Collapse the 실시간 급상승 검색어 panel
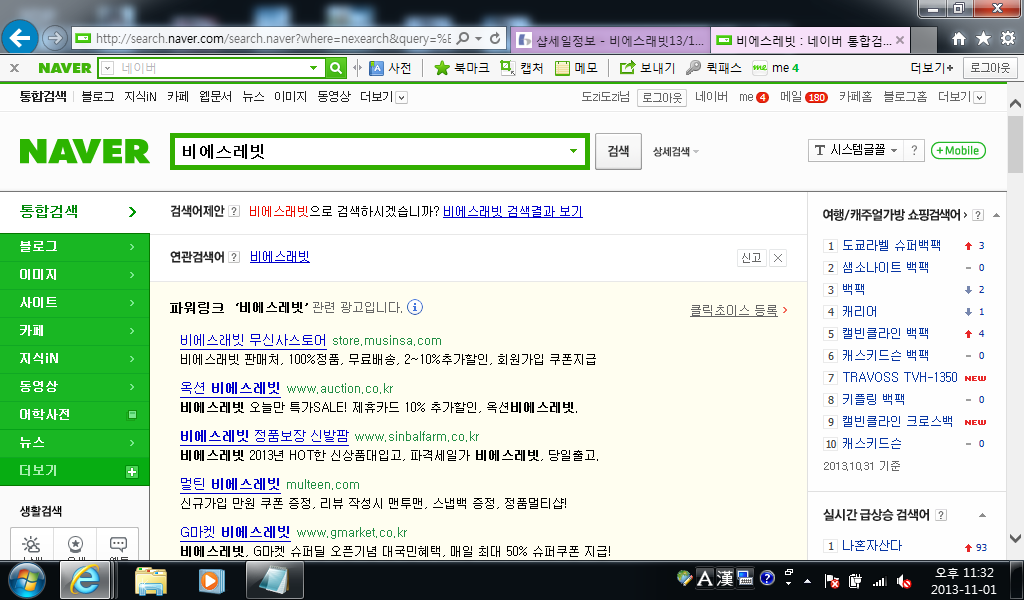Viewport: 1024px width, 600px height. (x=982, y=515)
